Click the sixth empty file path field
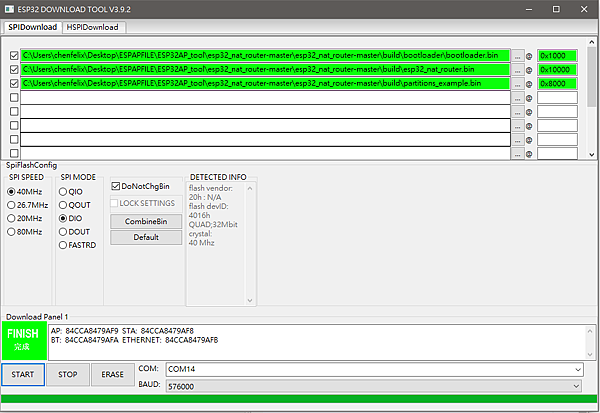Image resolution: width=600 pixels, height=413 pixels. tap(265, 126)
